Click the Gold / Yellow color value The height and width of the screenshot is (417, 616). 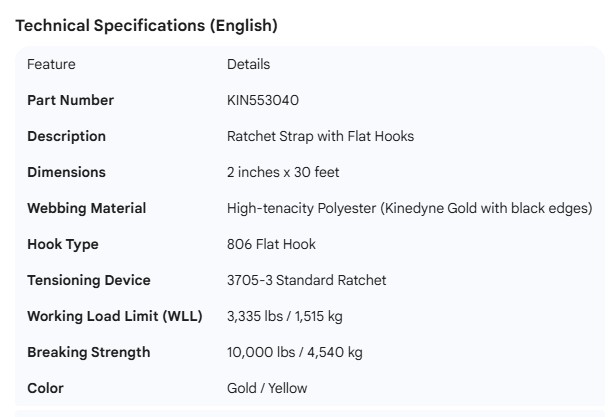267,388
